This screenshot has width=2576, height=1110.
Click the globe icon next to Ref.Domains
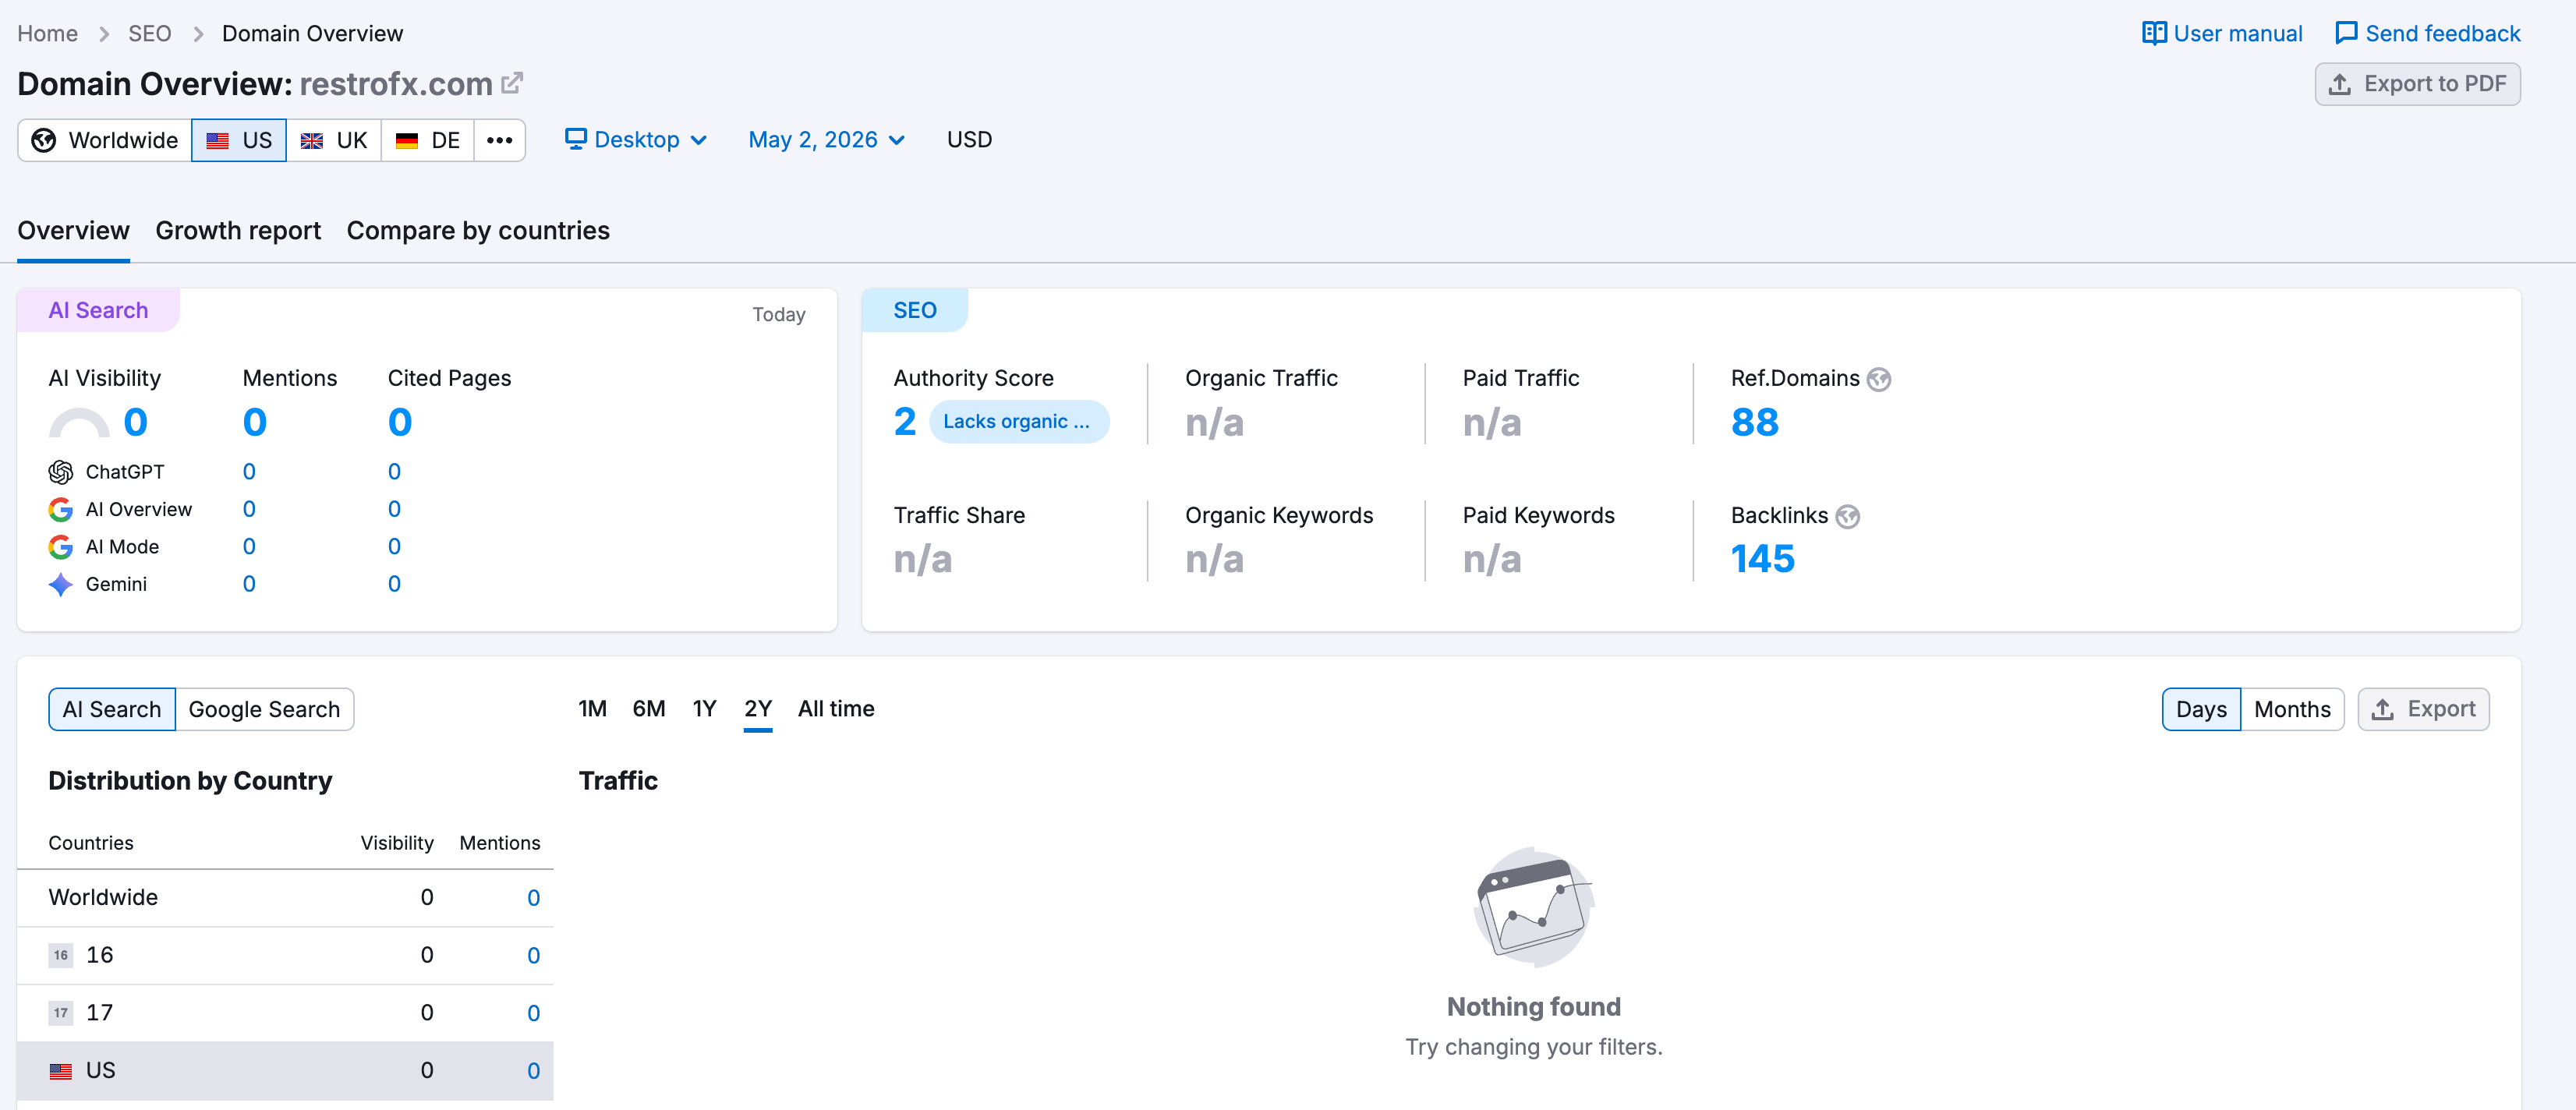[1879, 379]
